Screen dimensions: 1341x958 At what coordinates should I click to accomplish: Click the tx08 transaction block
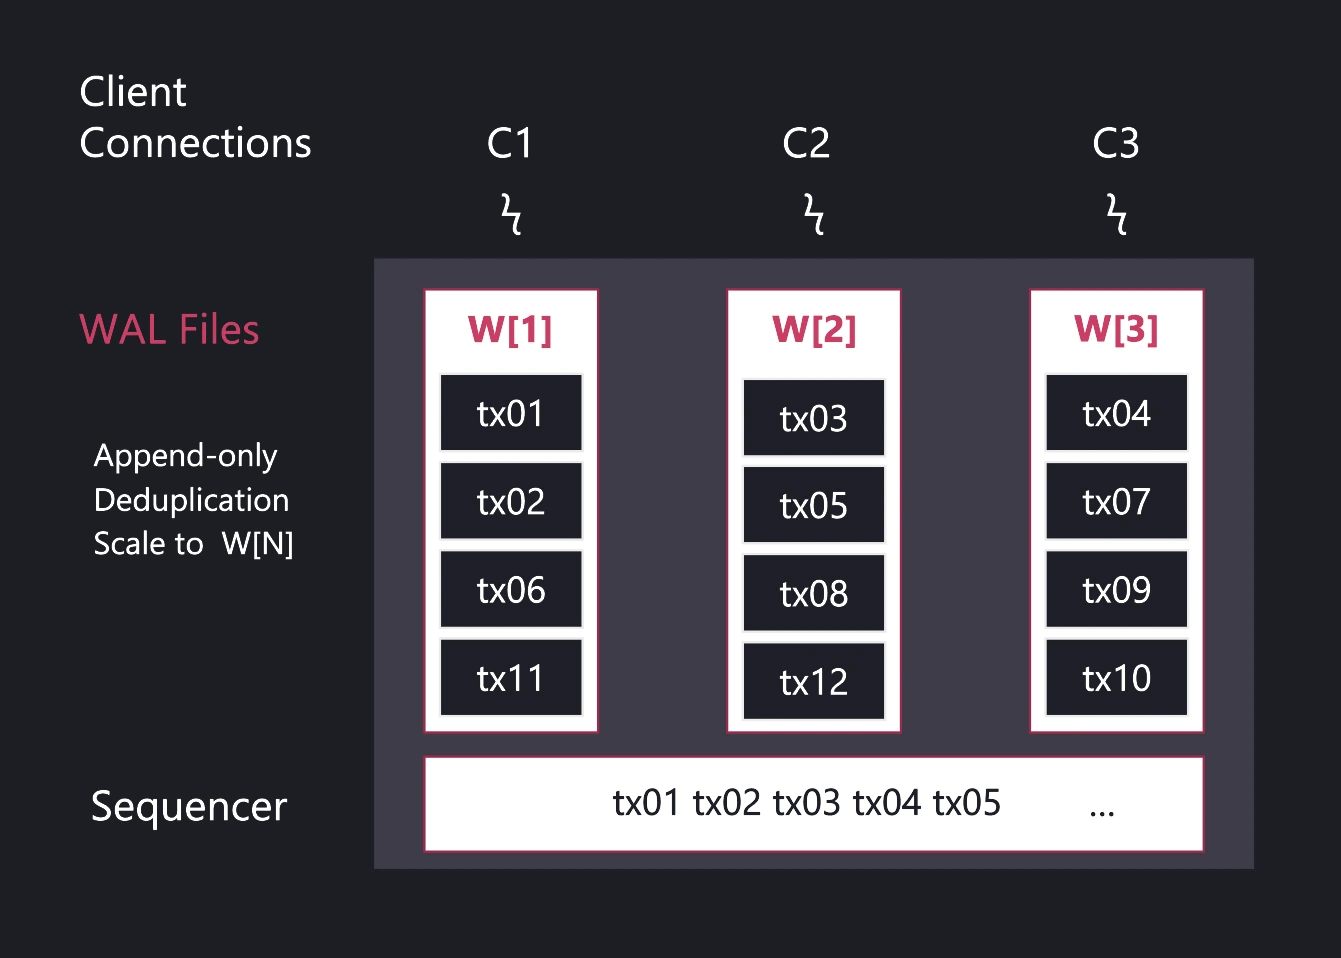pos(814,594)
